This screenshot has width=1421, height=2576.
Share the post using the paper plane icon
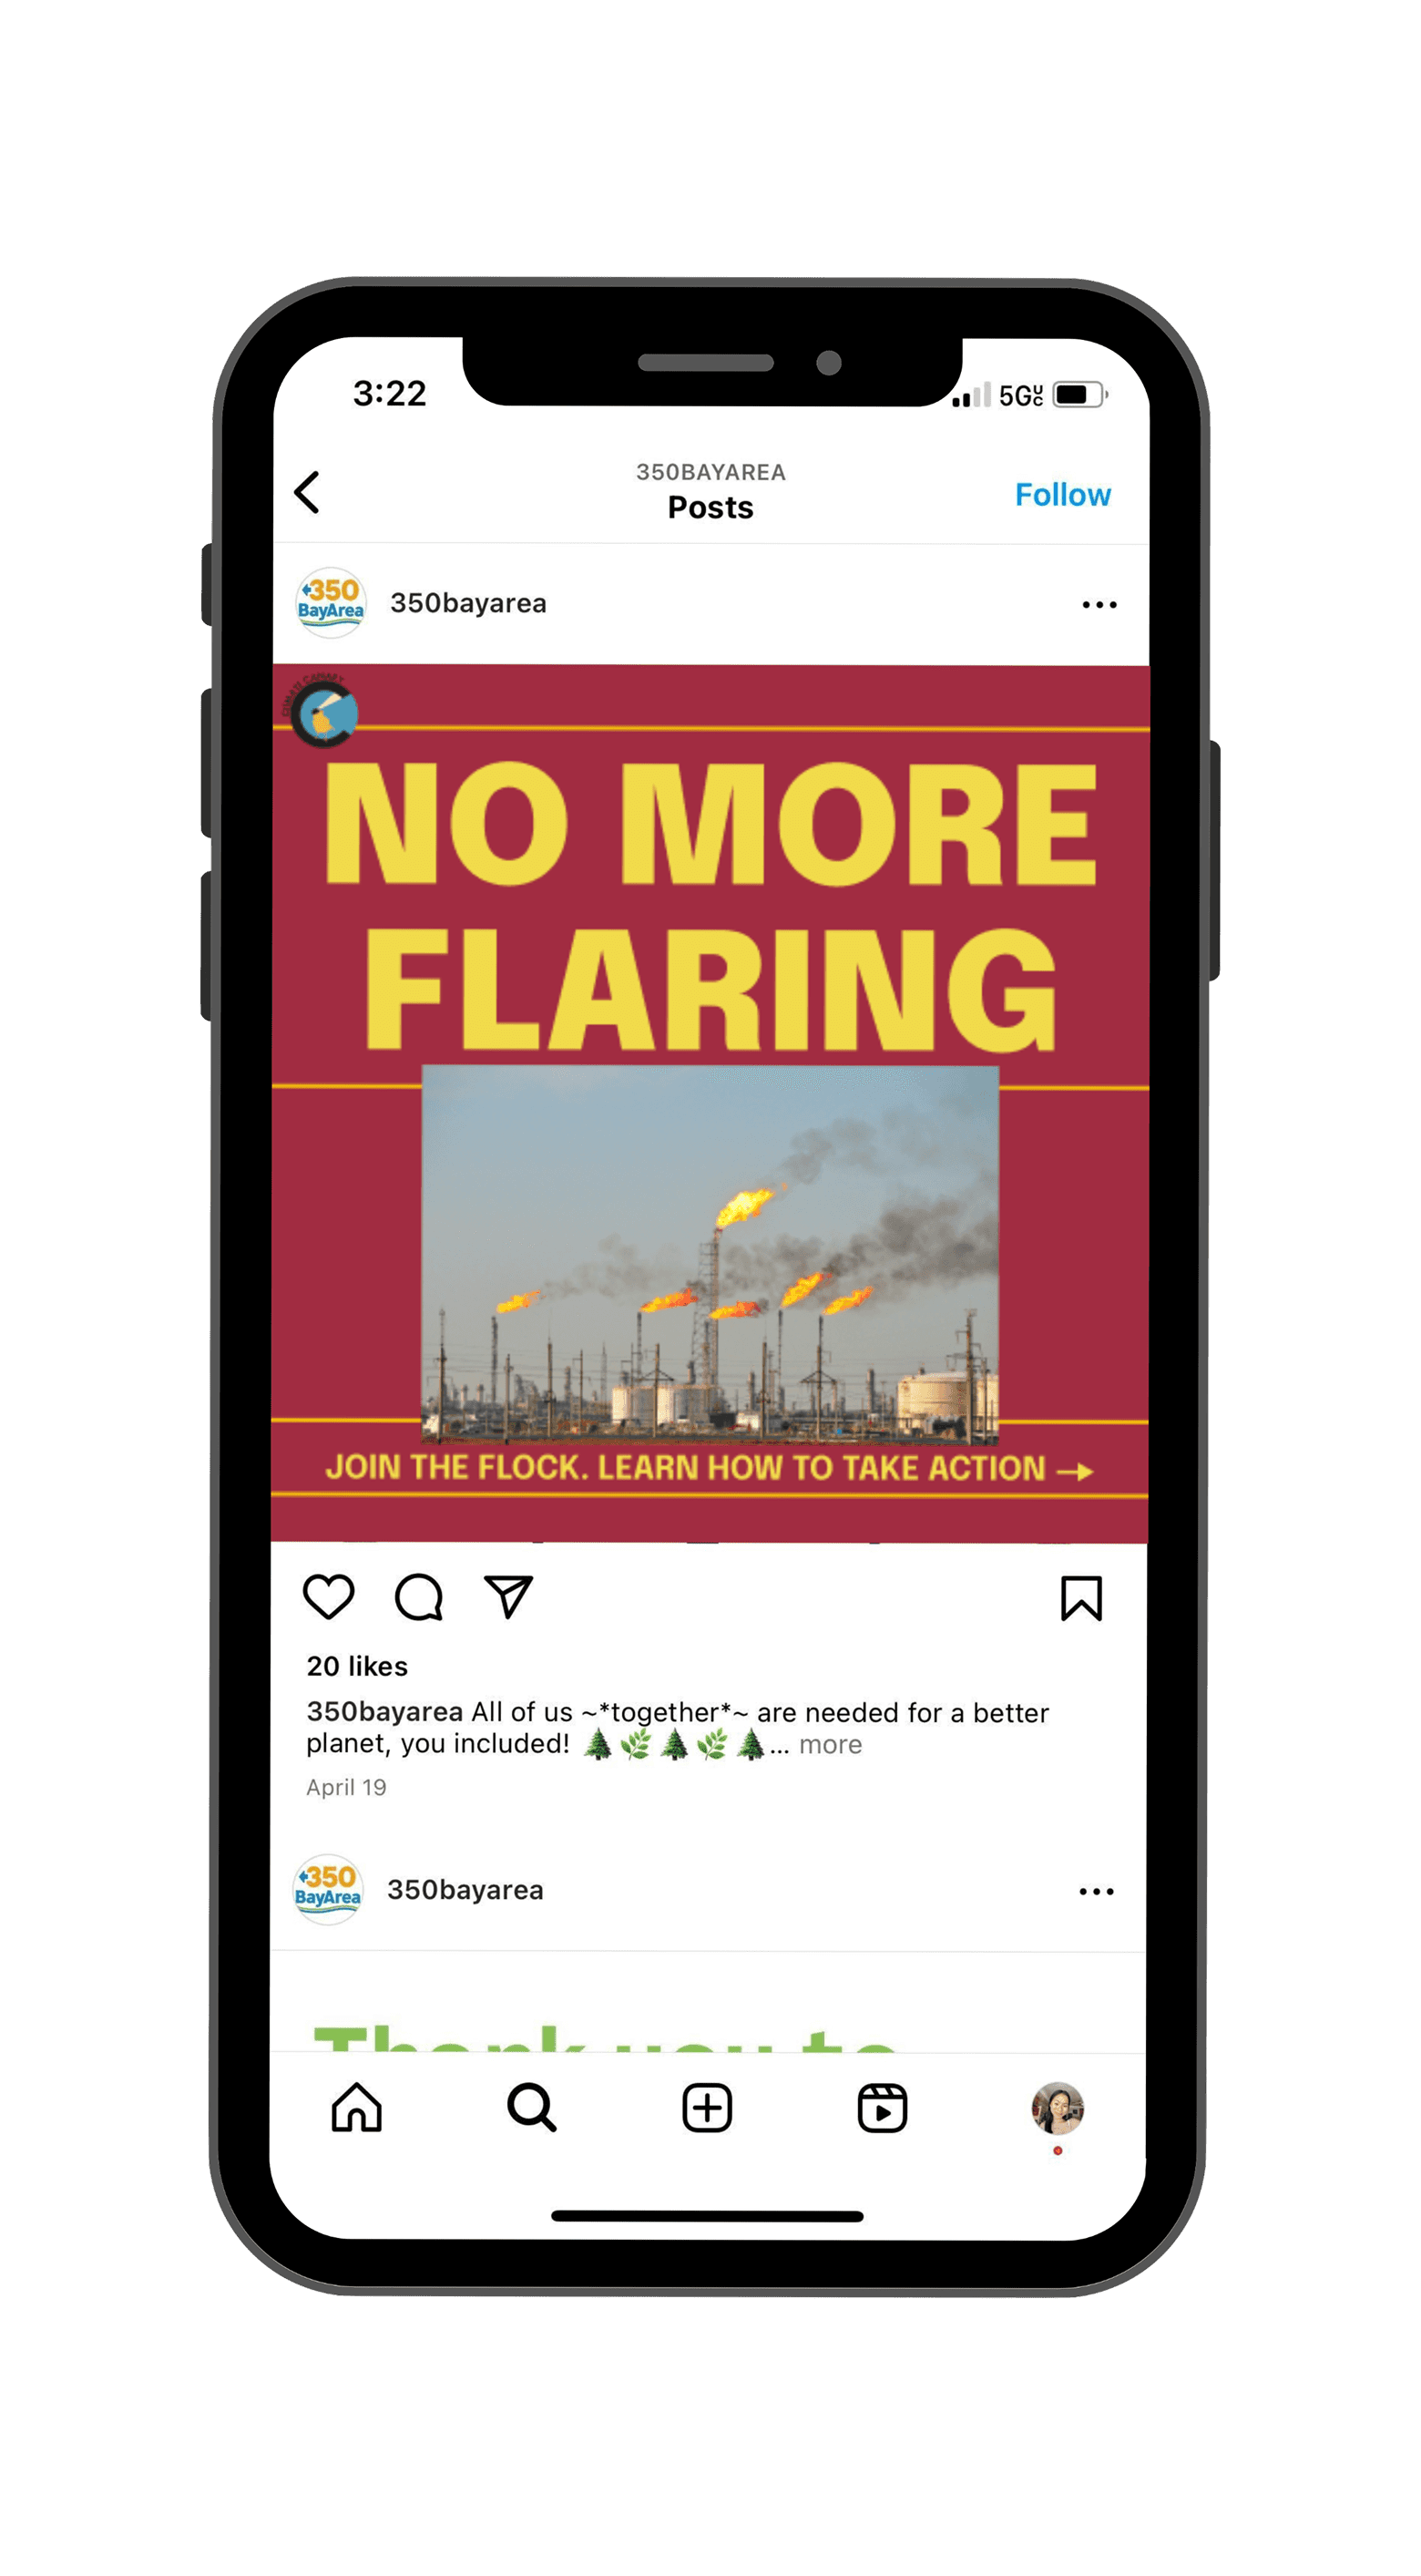tap(508, 1596)
